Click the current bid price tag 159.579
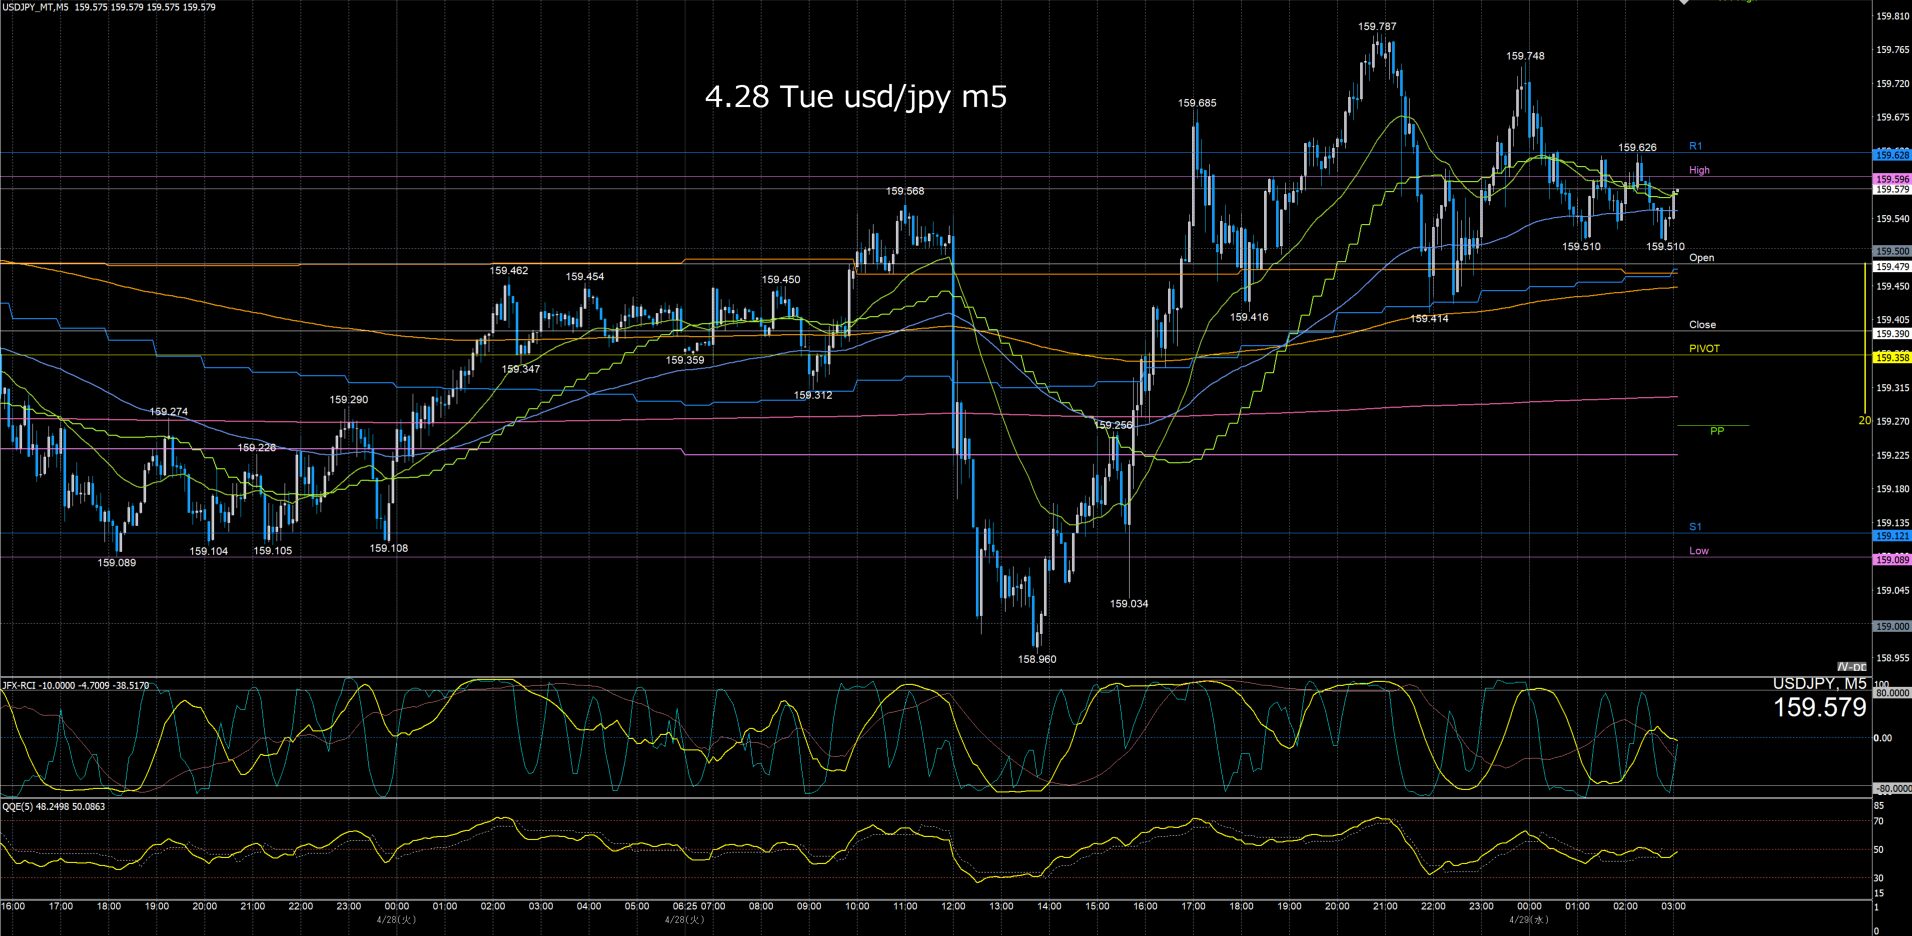 pyautogui.click(x=1891, y=189)
